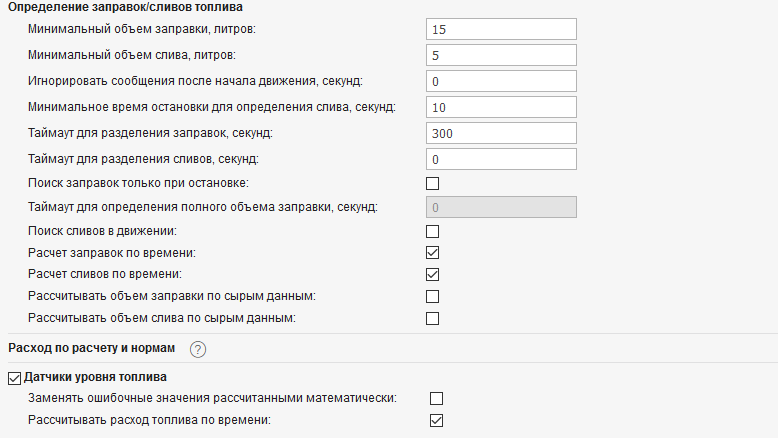
Task: Click Минимальное время остановки для слива field
Action: (501, 107)
